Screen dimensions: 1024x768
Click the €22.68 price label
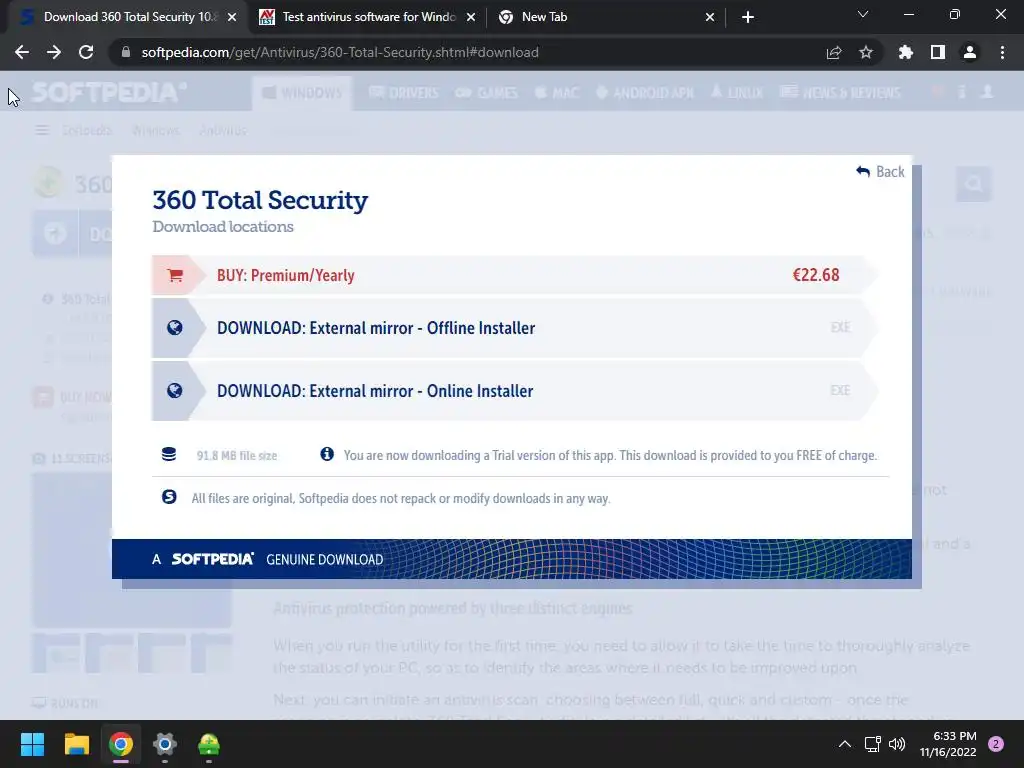coord(816,275)
